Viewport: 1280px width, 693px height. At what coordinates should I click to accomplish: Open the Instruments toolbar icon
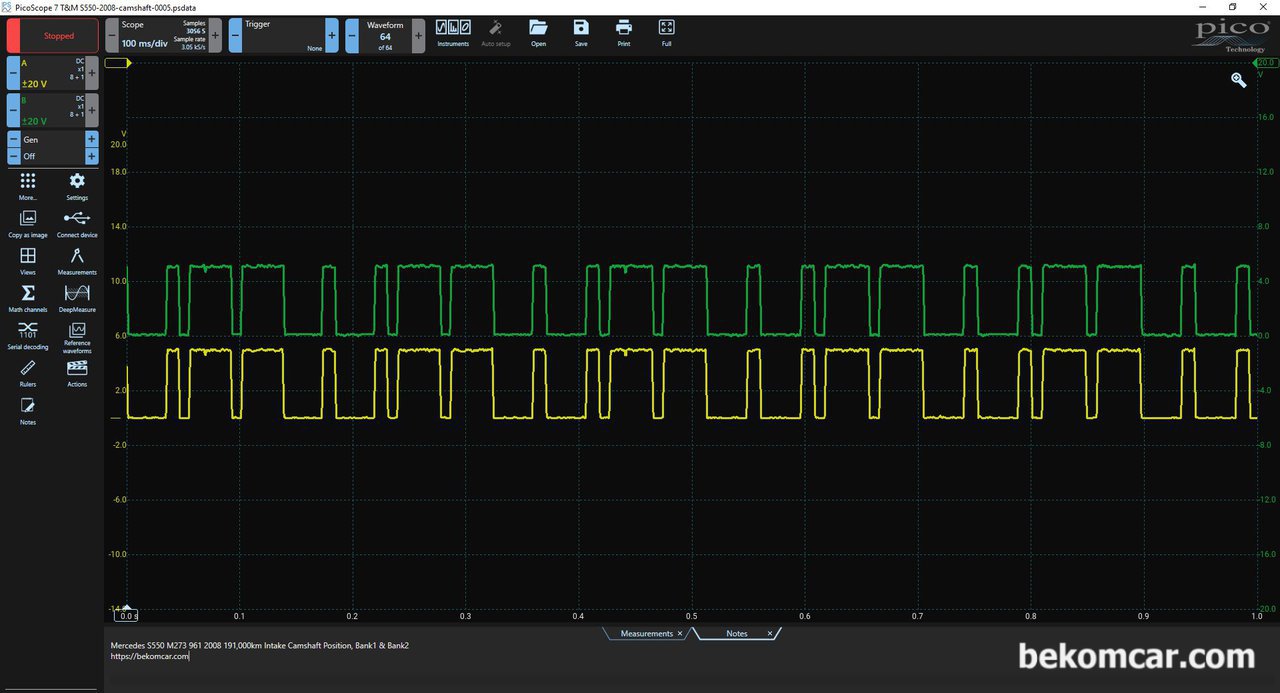(453, 33)
